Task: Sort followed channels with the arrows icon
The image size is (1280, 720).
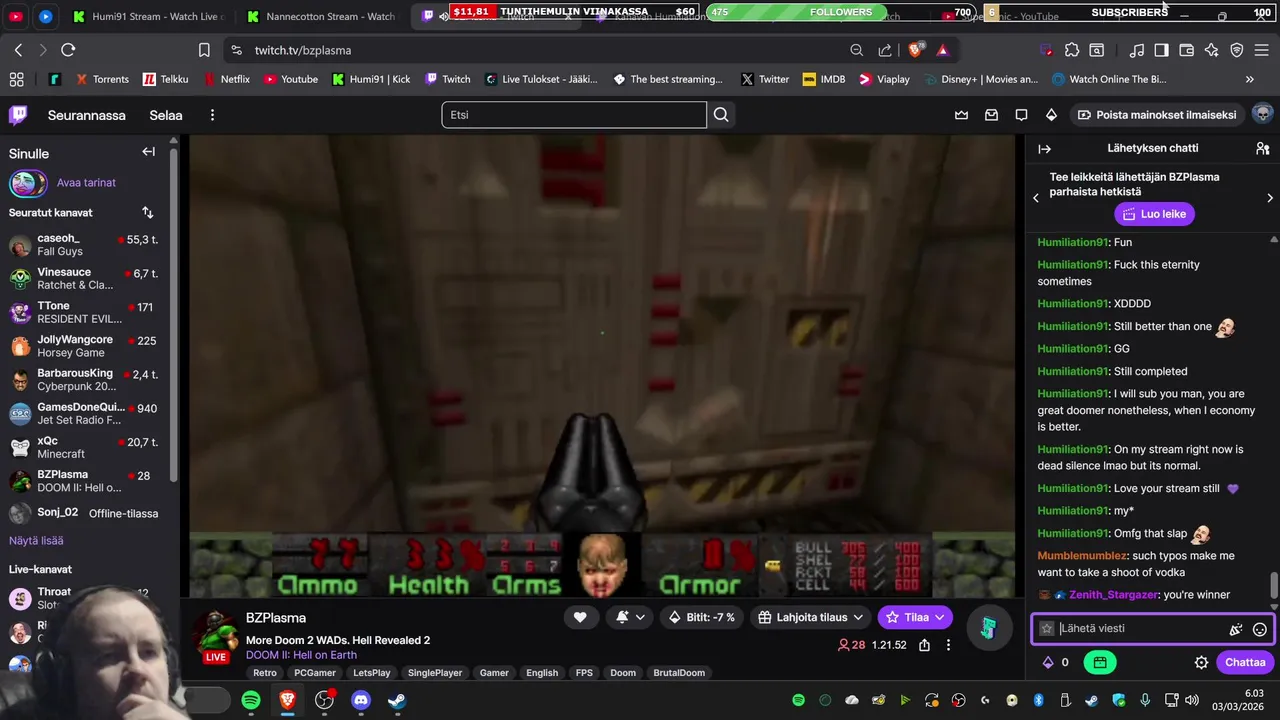Action: [x=148, y=213]
